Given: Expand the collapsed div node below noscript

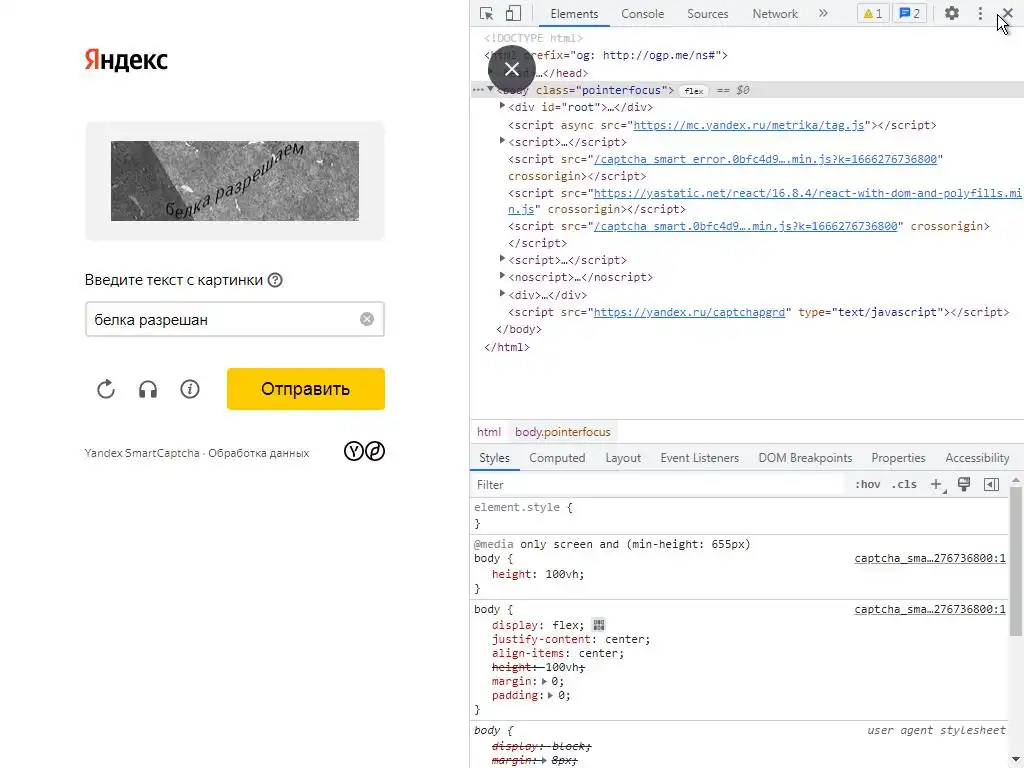Looking at the screenshot, I should click(x=502, y=293).
